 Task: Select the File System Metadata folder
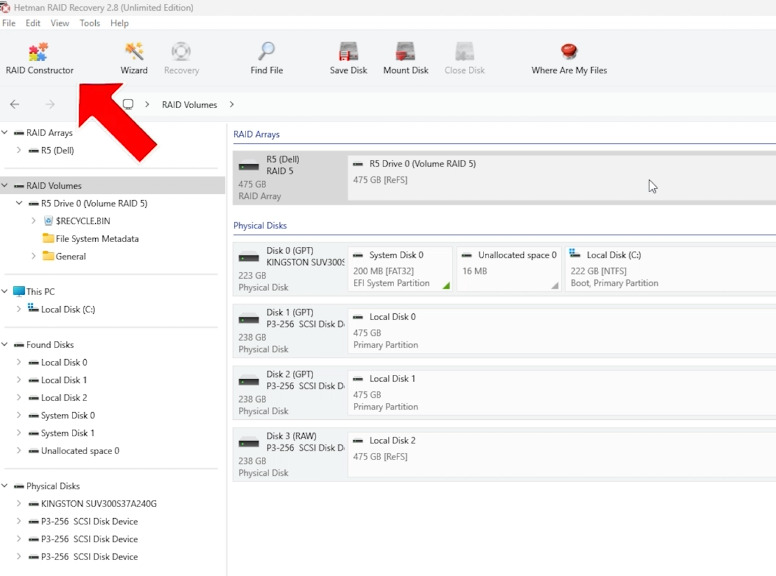(x=97, y=239)
